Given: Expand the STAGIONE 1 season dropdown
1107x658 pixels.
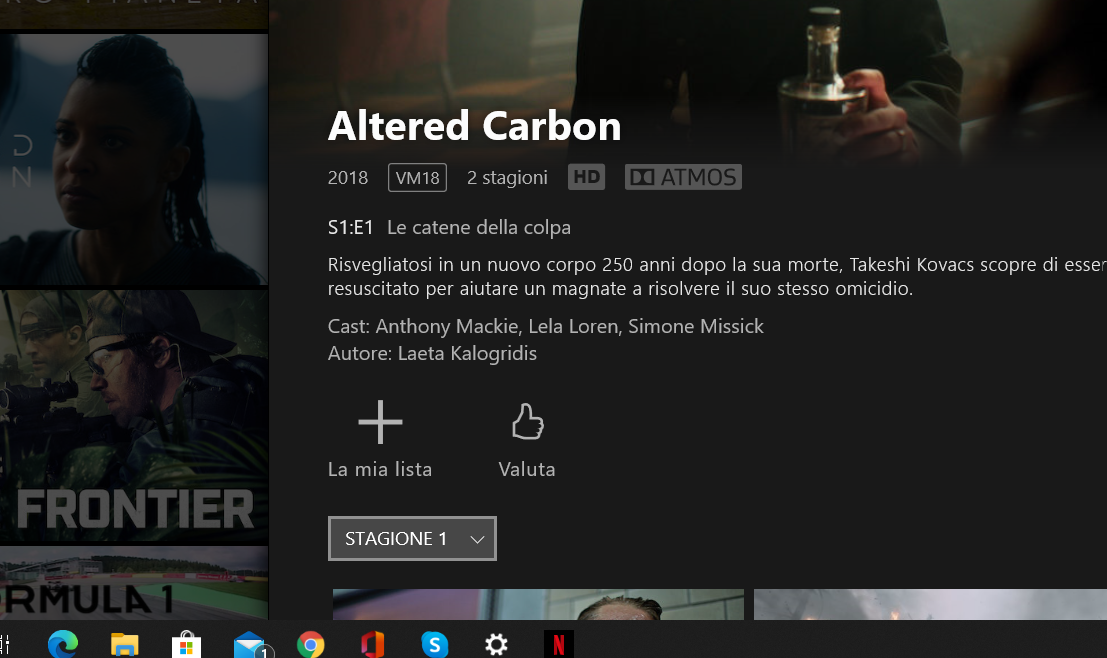Looking at the screenshot, I should point(412,539).
